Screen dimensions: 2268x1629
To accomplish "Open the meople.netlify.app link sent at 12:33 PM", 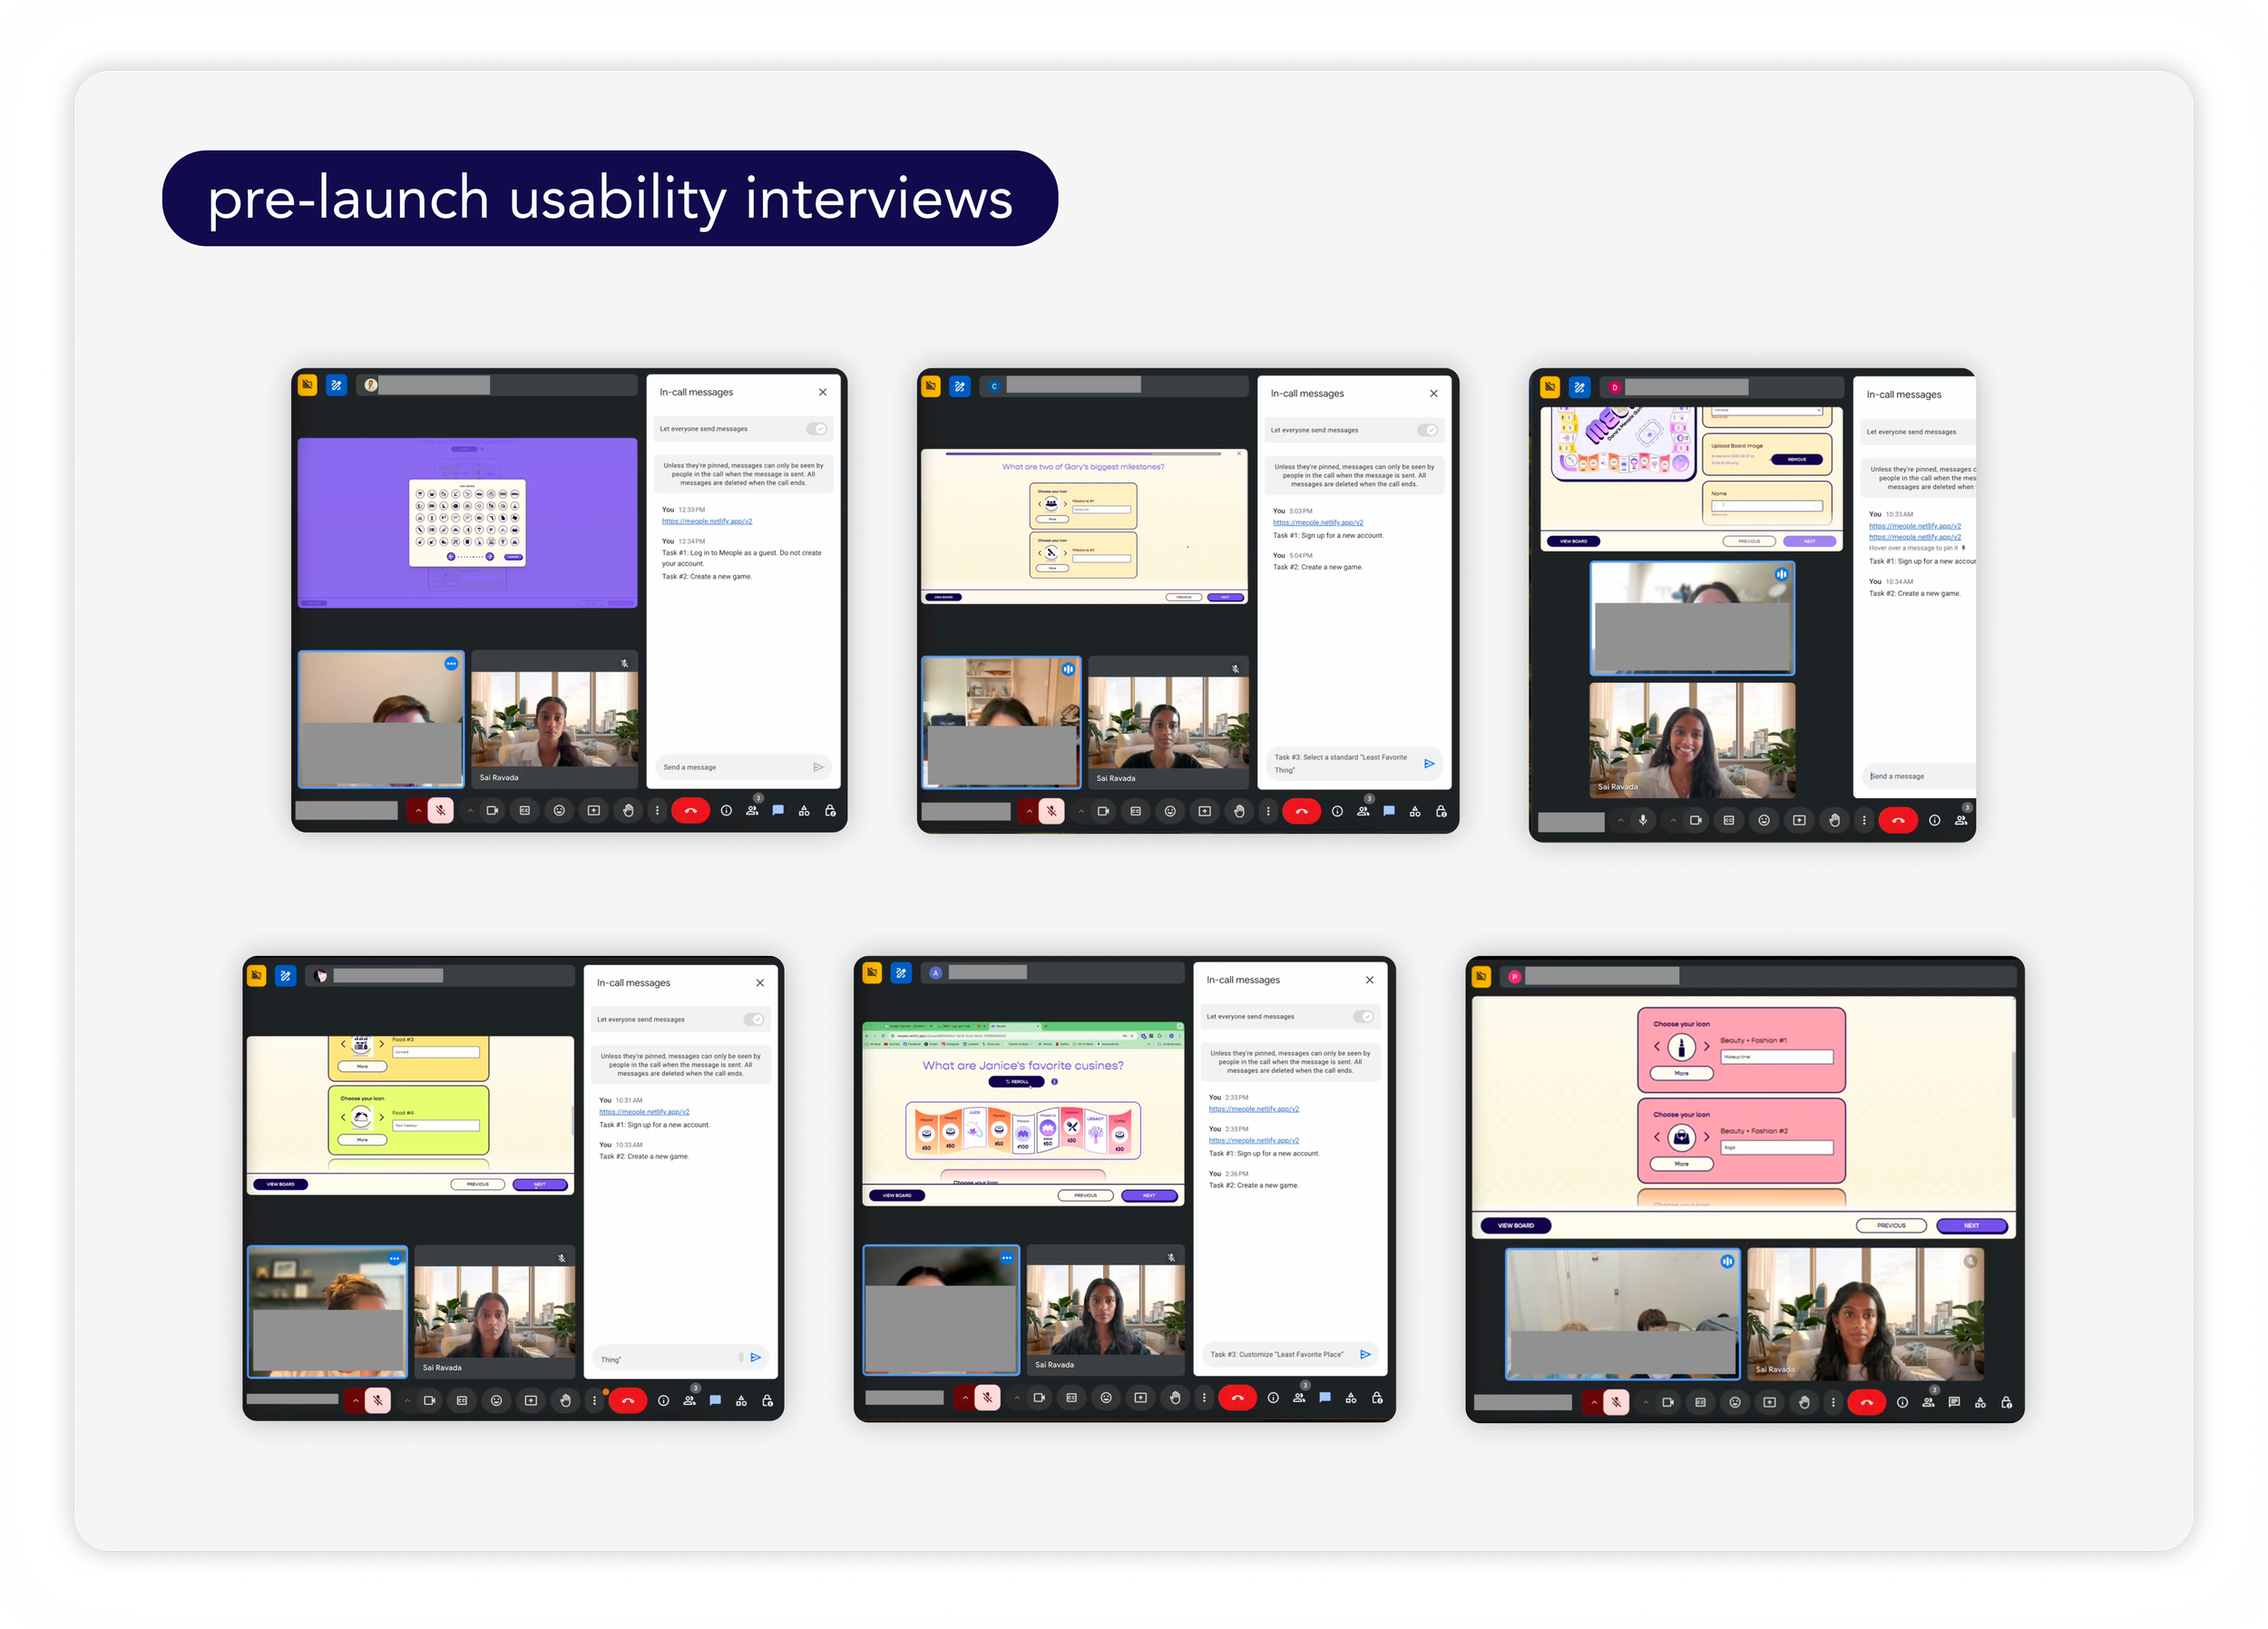I will (x=706, y=521).
